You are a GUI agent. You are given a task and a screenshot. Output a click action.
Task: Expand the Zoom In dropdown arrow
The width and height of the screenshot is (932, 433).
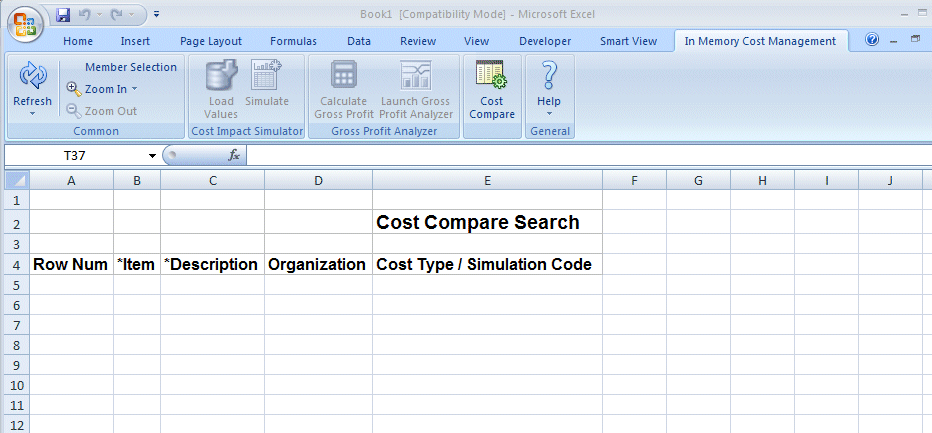pyautogui.click(x=134, y=89)
